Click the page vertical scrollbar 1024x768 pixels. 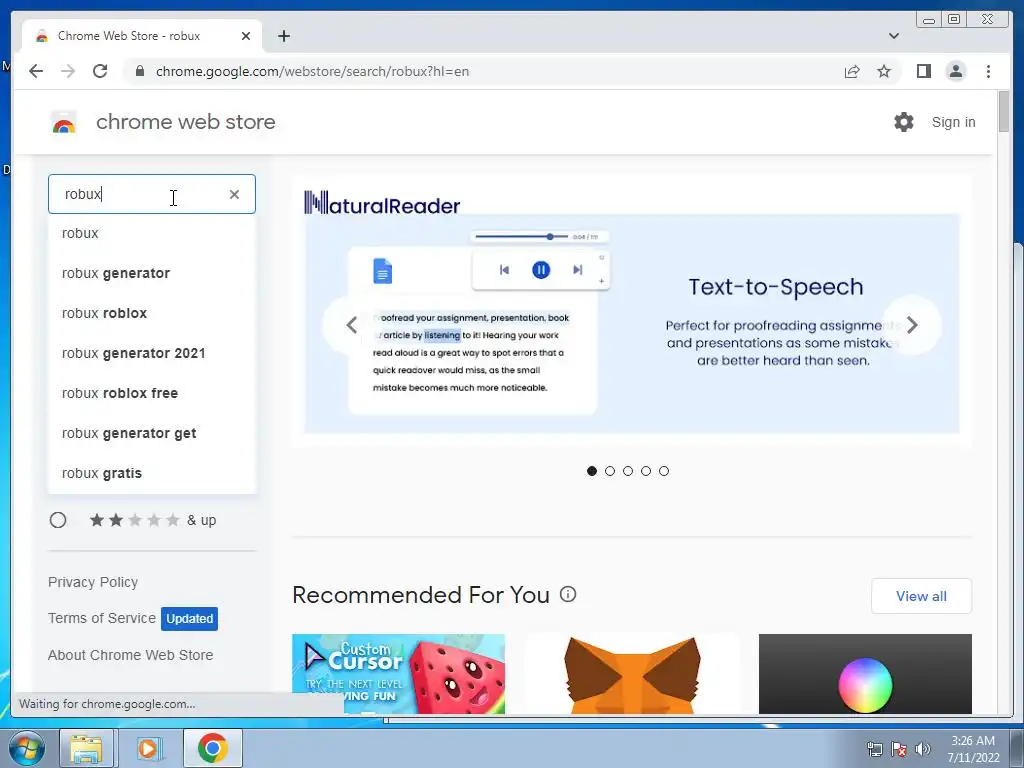1004,111
